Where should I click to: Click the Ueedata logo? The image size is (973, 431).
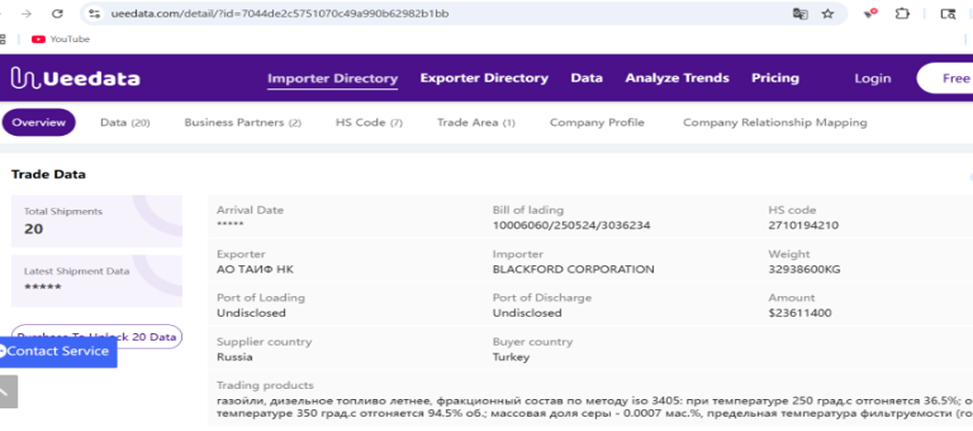pyautogui.click(x=75, y=79)
